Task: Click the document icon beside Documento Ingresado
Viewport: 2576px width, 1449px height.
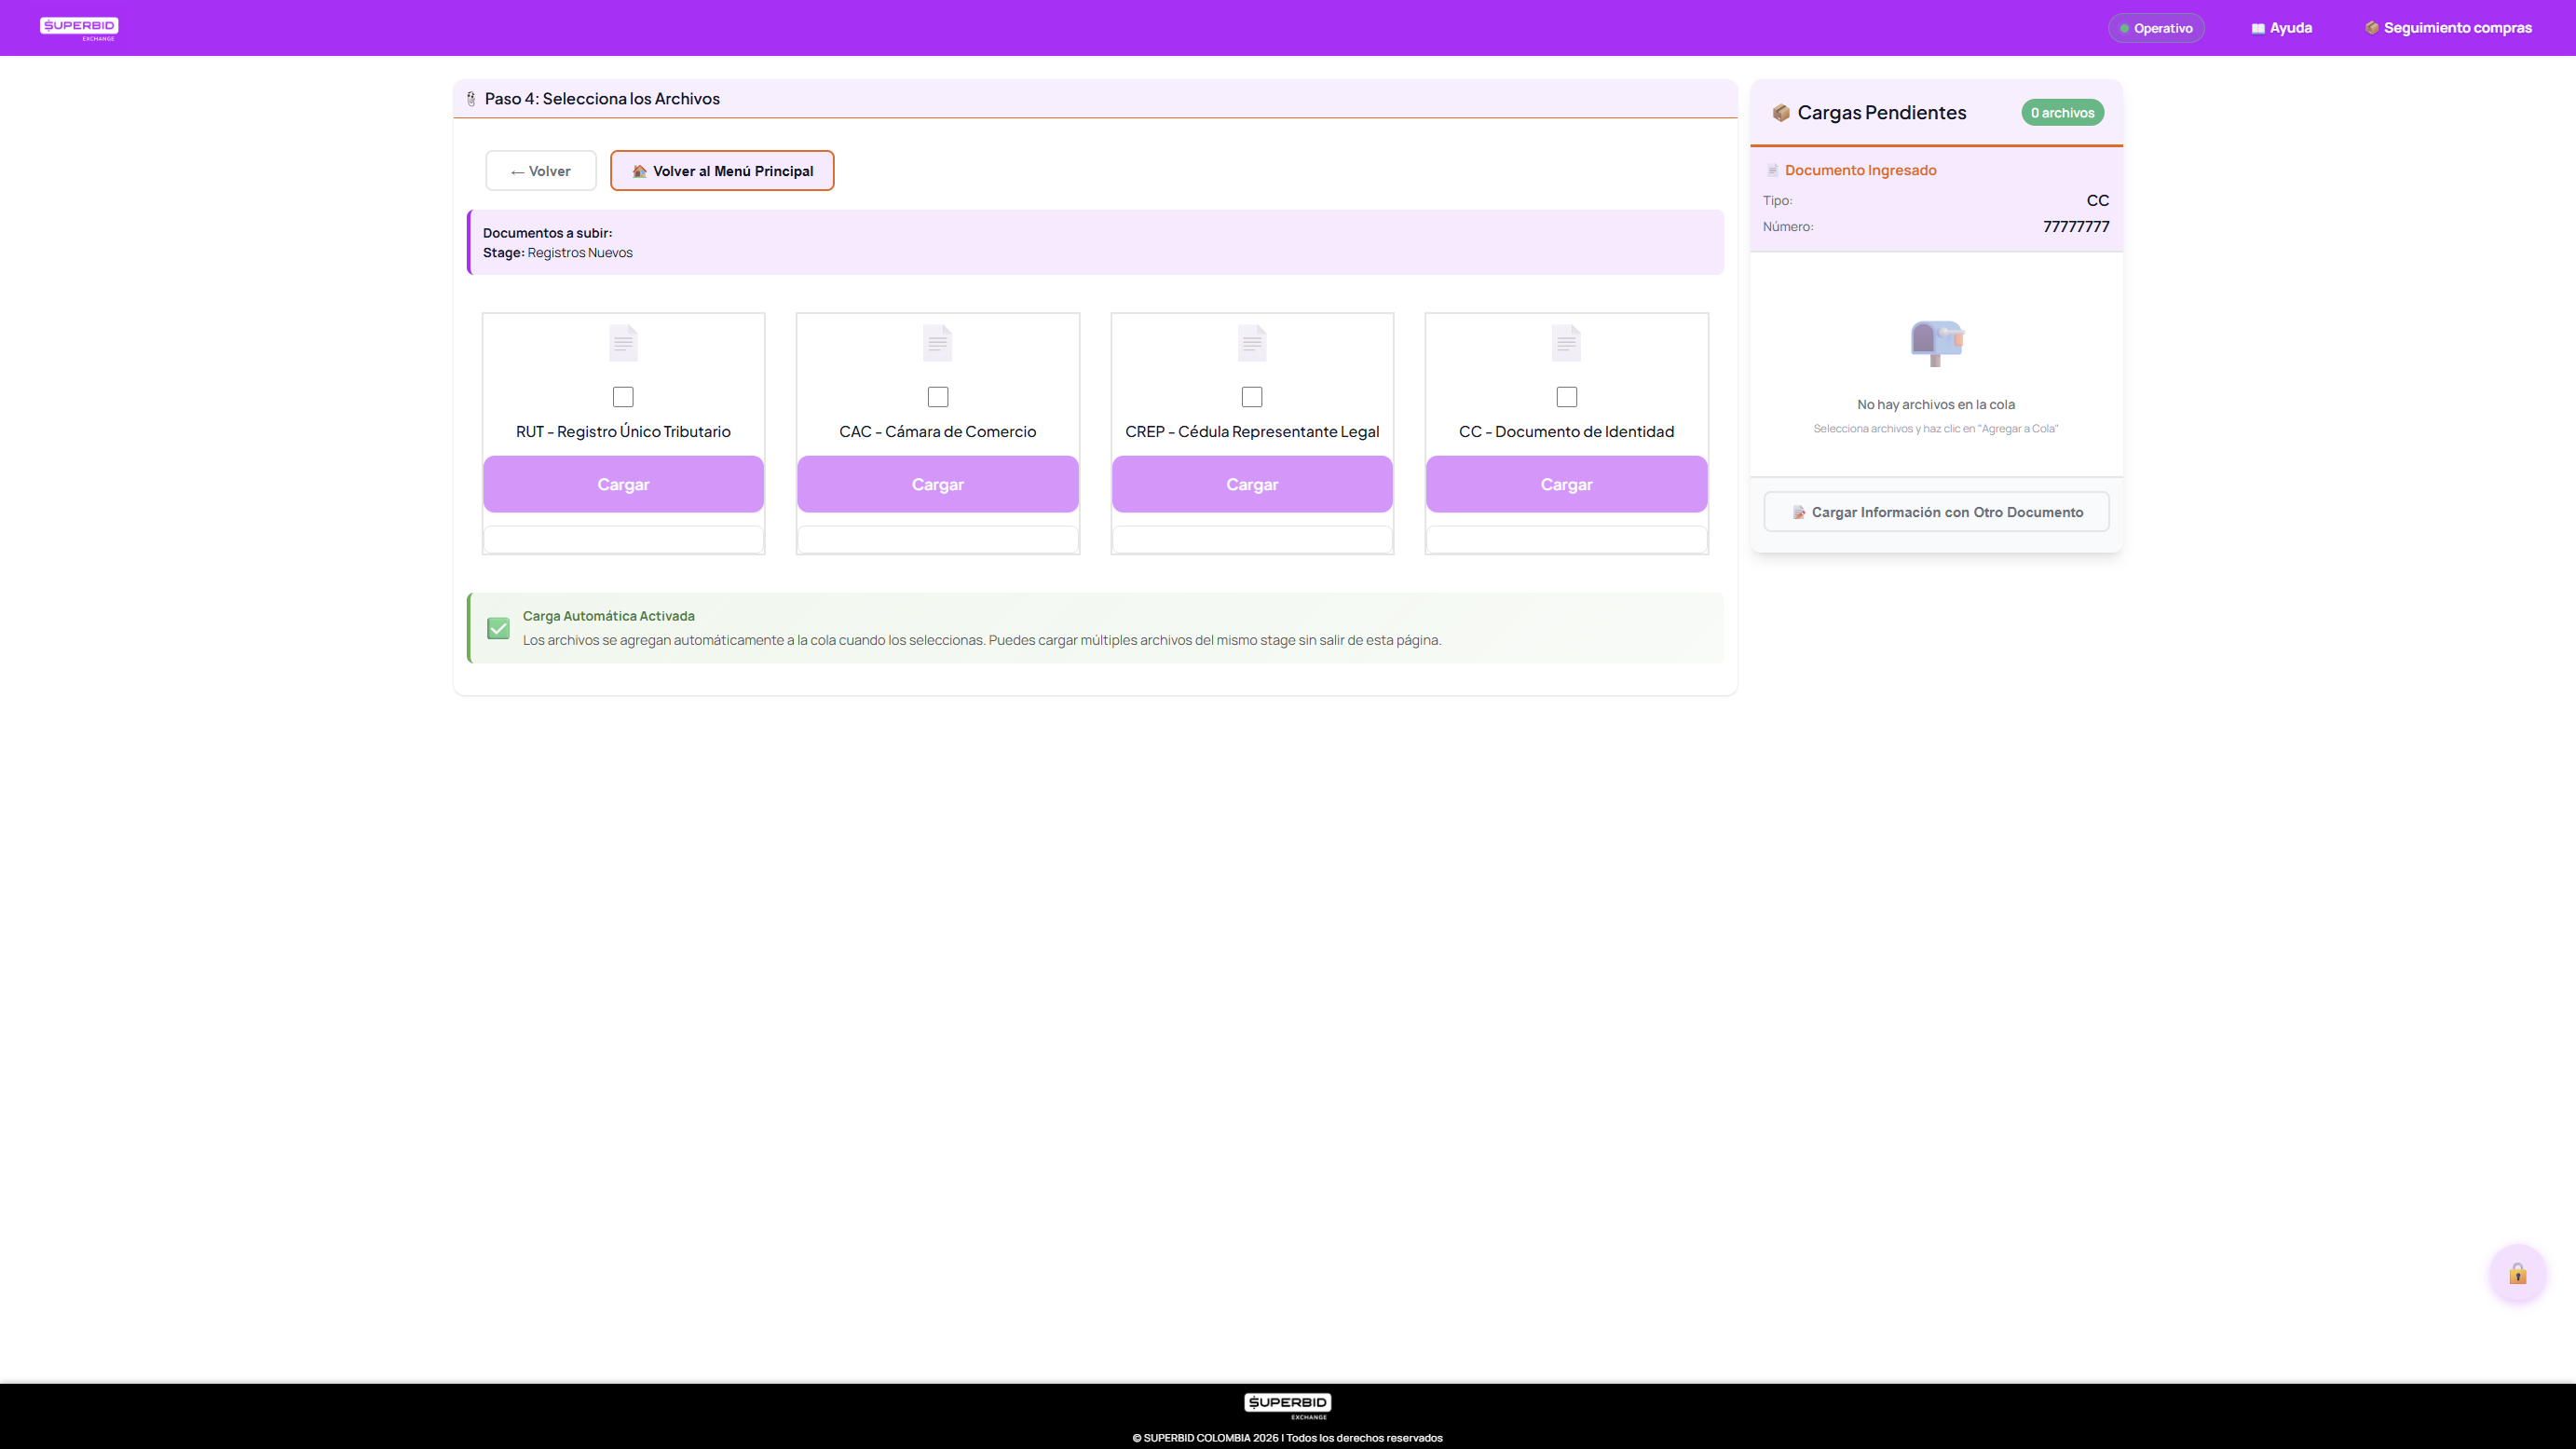Action: coord(1771,169)
